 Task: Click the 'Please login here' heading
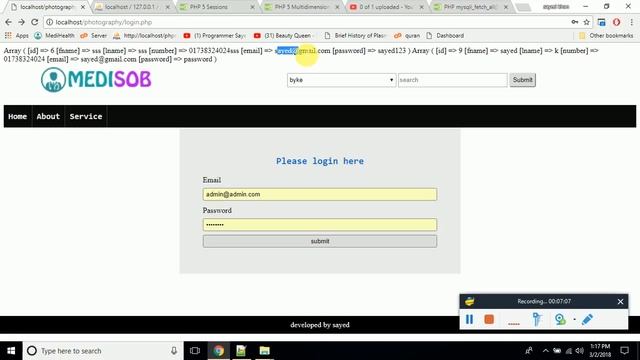click(320, 161)
